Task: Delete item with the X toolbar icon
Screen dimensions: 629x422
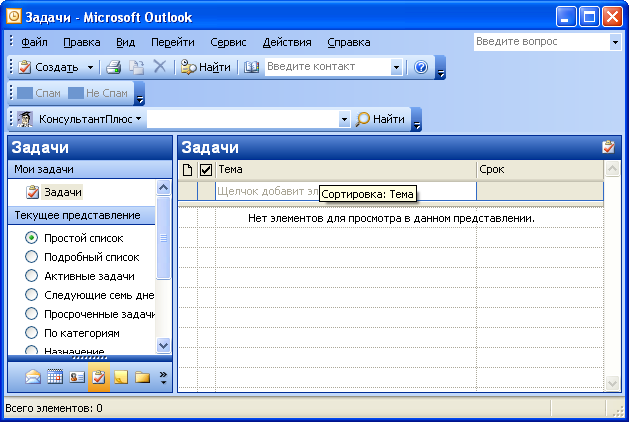Action: click(x=160, y=66)
